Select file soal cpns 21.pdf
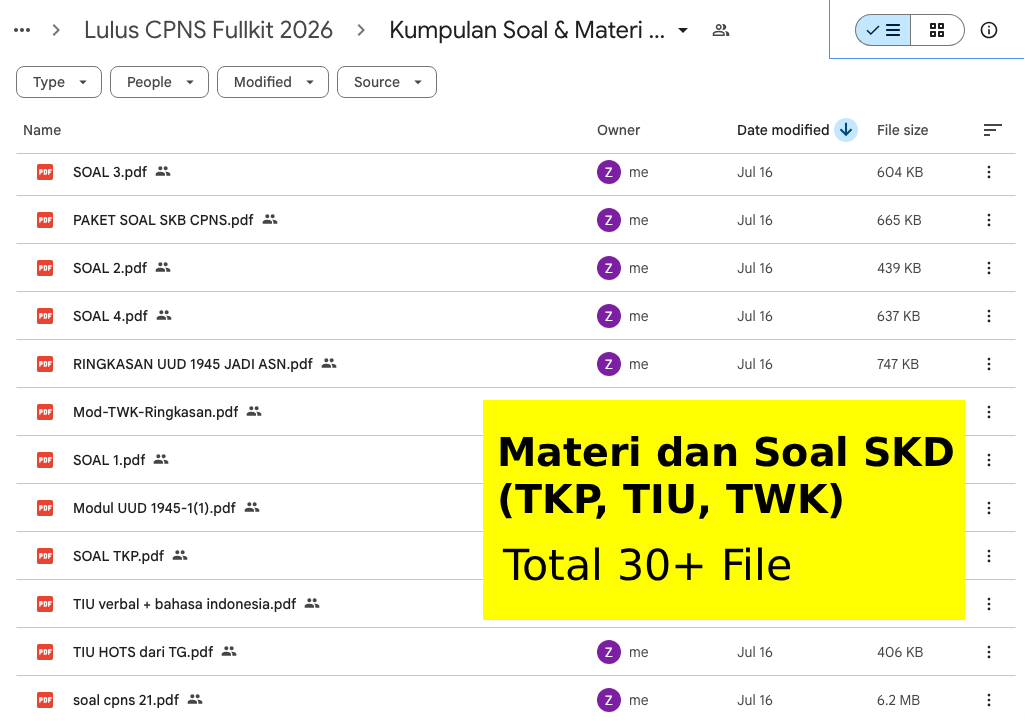Viewport: 1025px width, 721px height. [x=126, y=700]
